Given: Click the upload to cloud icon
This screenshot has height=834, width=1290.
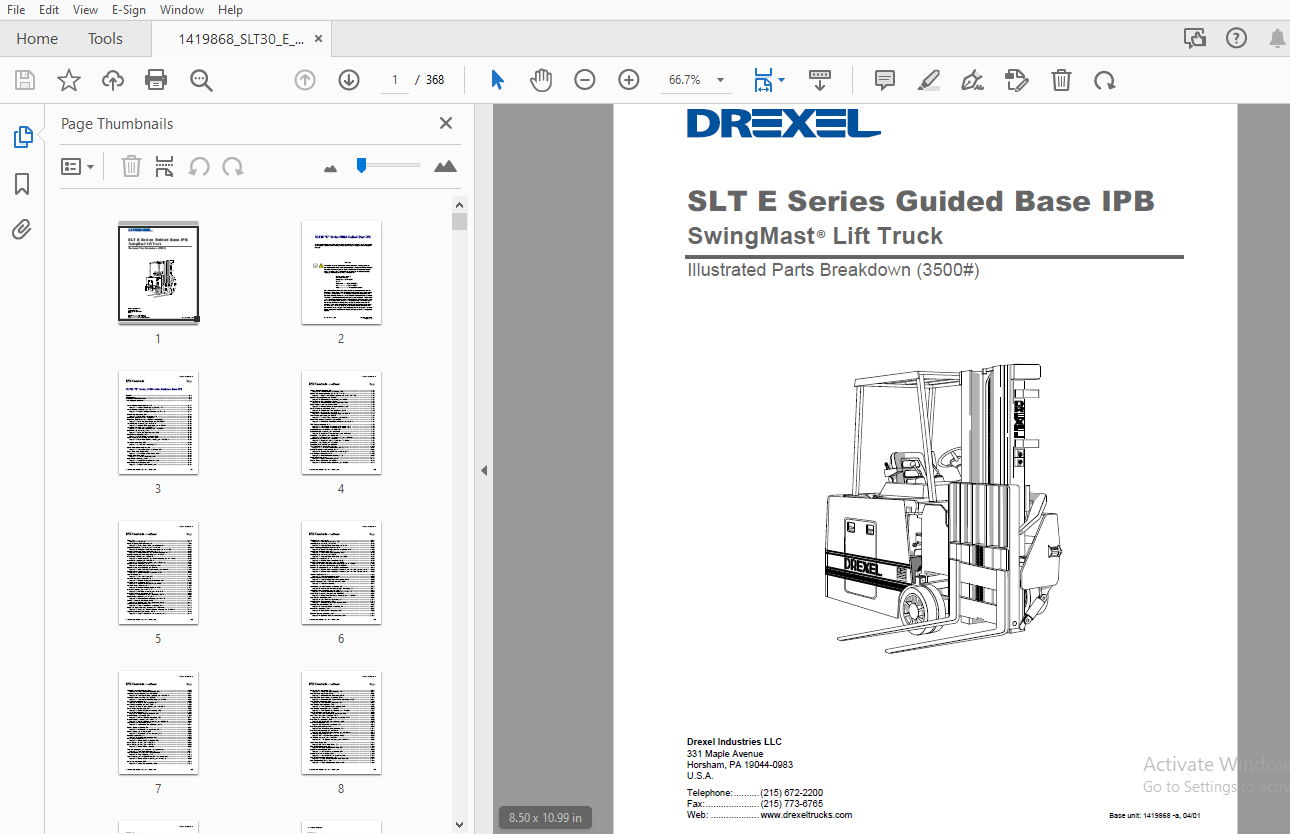Looking at the screenshot, I should 113,80.
